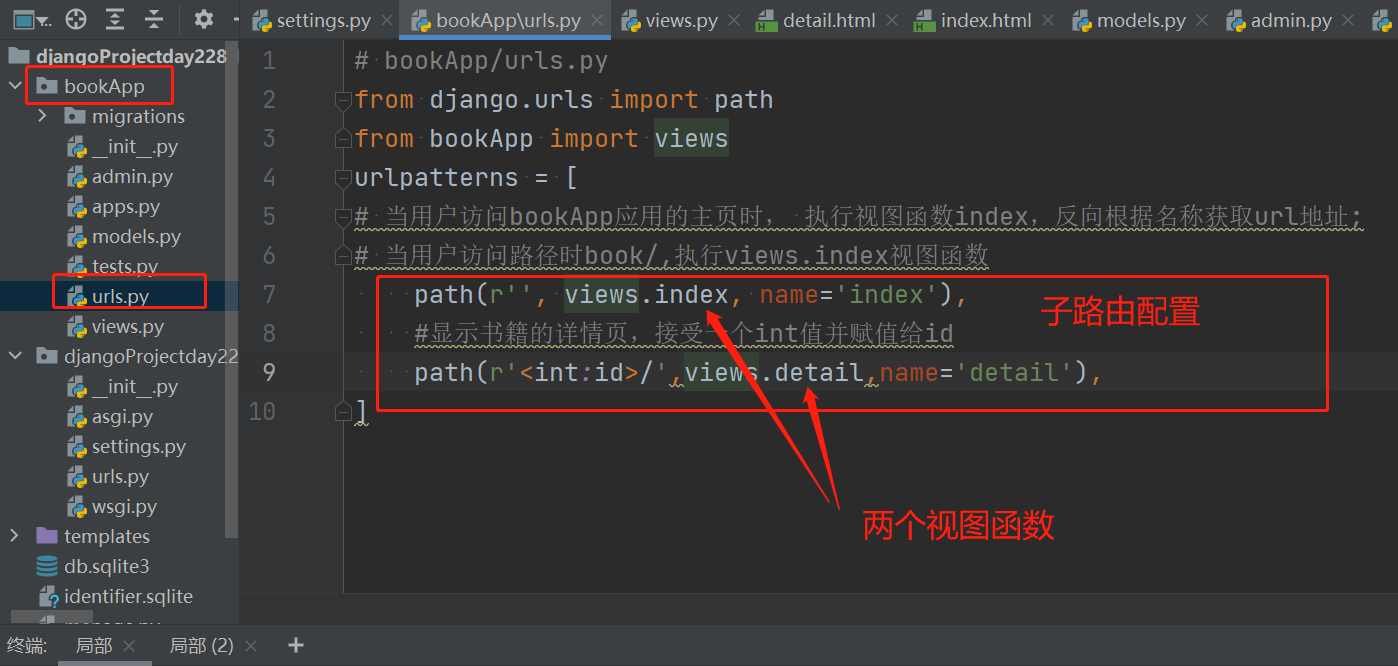Close the bookApp\urls.py editor tab
Image resolution: width=1398 pixels, height=666 pixels.
point(597,21)
